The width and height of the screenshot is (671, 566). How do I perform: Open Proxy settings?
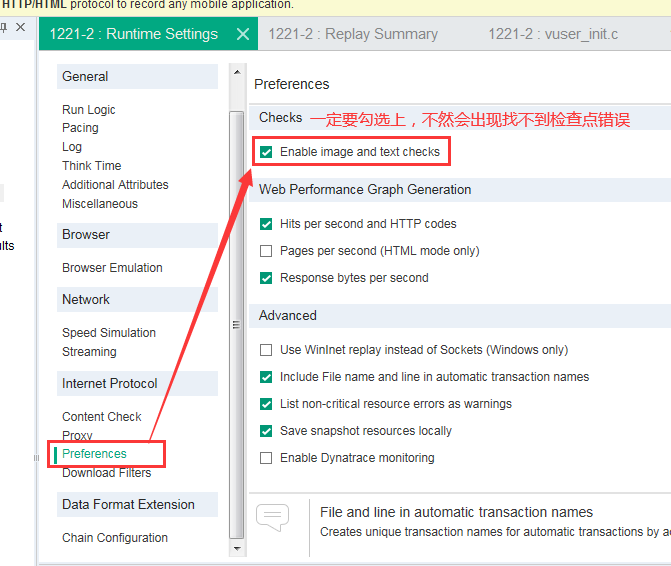click(77, 435)
